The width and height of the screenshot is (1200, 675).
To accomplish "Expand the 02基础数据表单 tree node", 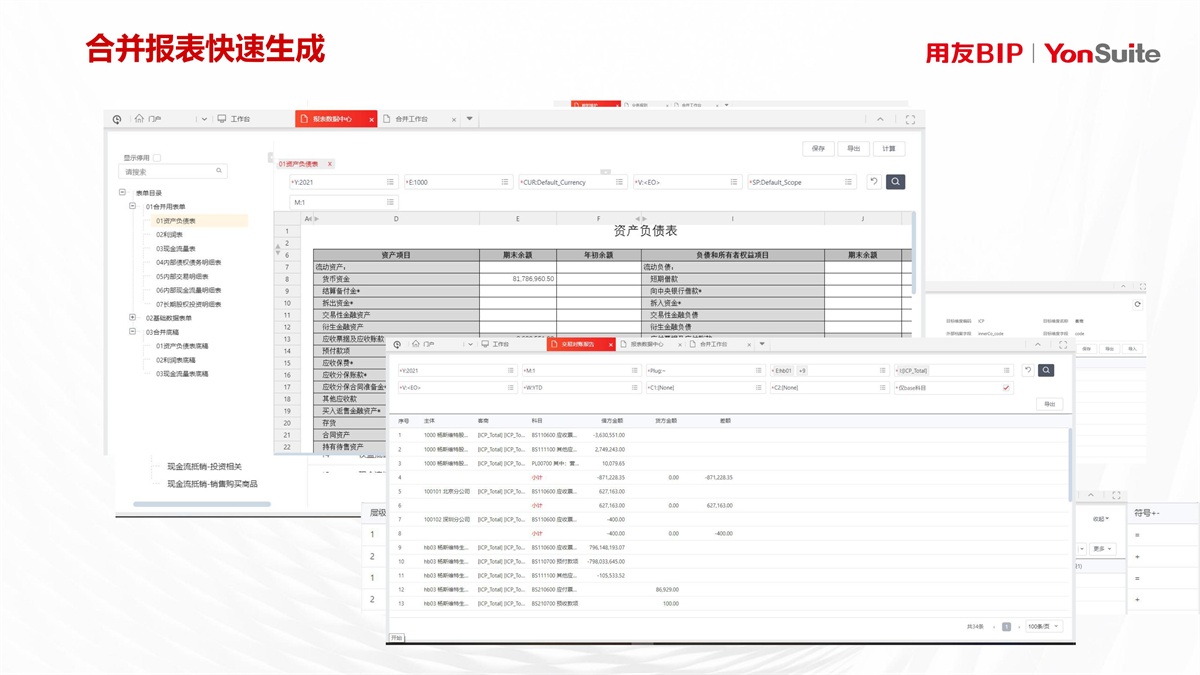I will (x=132, y=318).
